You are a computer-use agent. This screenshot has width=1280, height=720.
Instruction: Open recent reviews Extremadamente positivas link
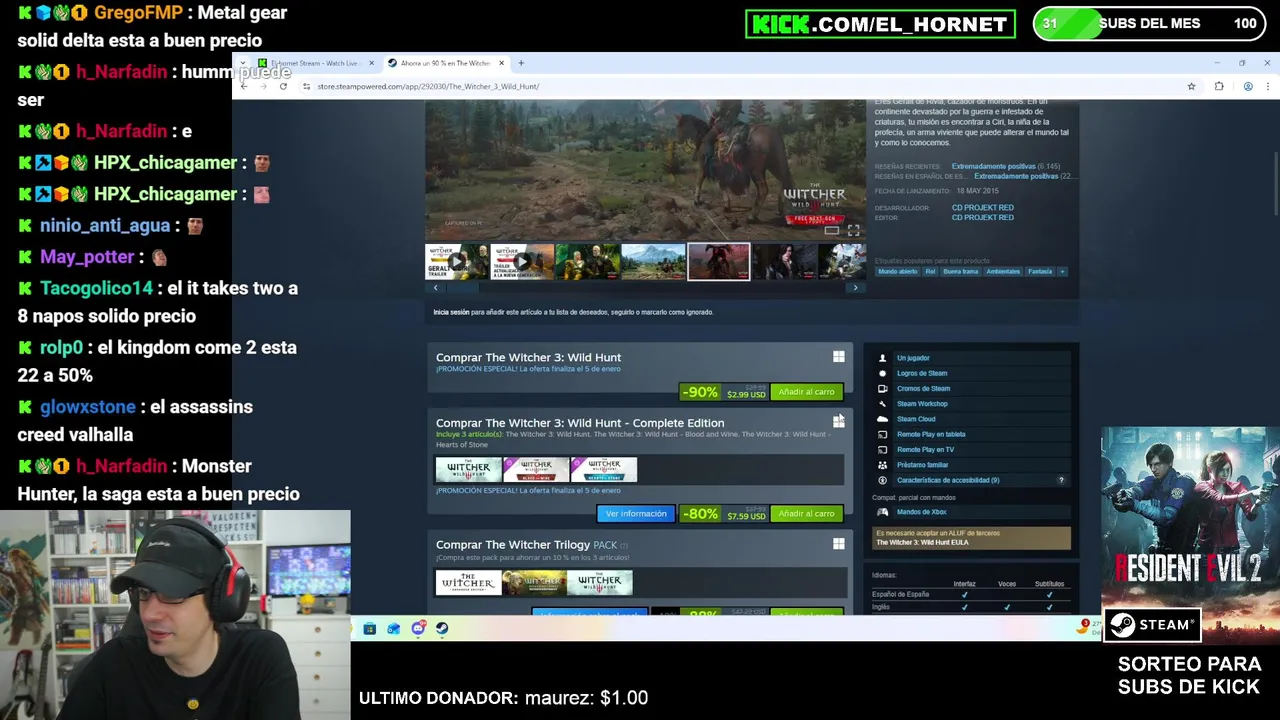(x=993, y=166)
